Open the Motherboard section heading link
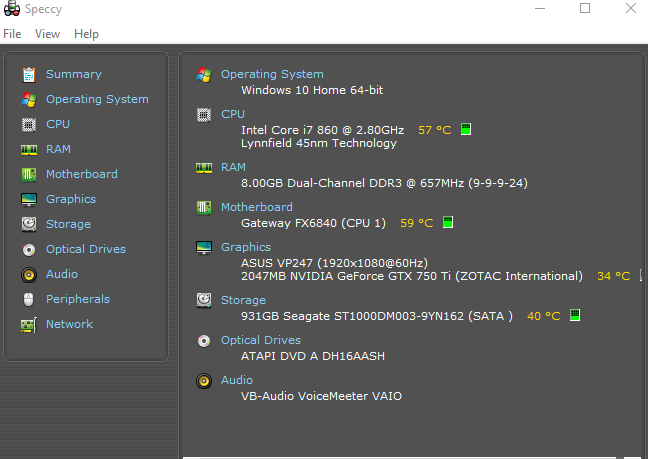 tap(256, 207)
